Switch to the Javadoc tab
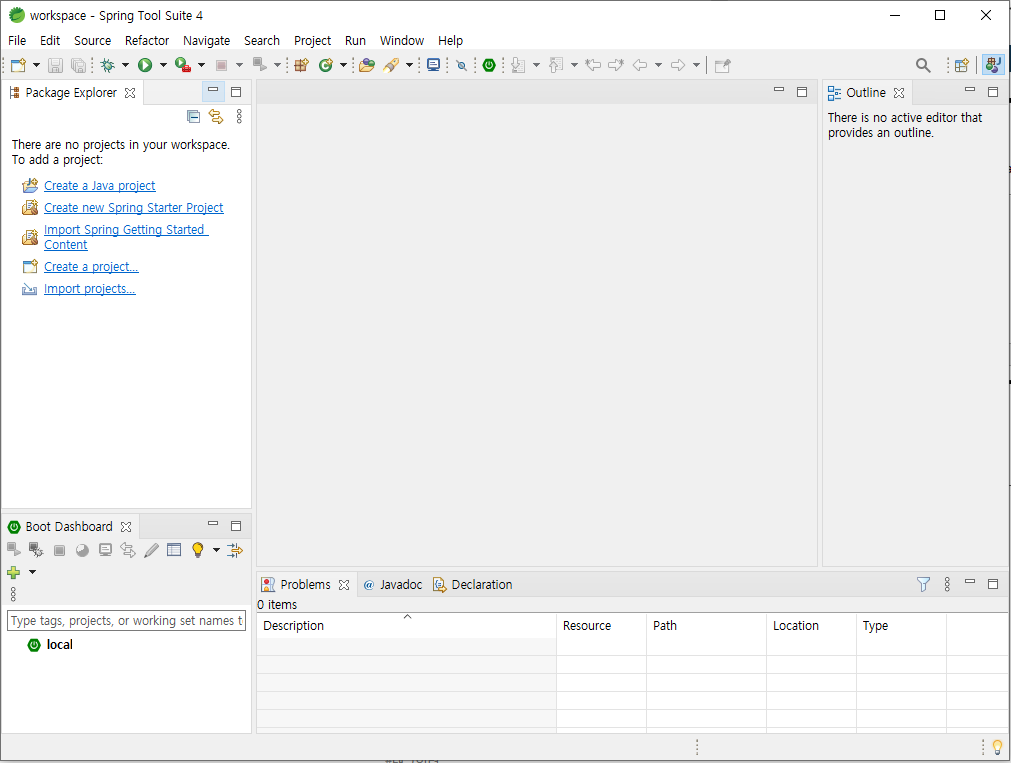This screenshot has width=1011, height=763. [393, 584]
